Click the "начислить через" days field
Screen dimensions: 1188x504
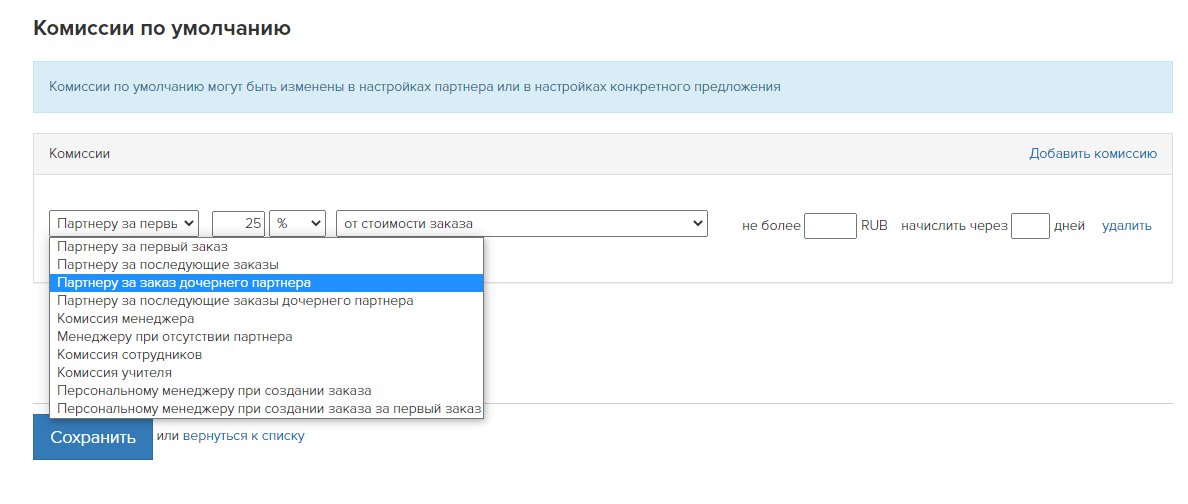1030,225
